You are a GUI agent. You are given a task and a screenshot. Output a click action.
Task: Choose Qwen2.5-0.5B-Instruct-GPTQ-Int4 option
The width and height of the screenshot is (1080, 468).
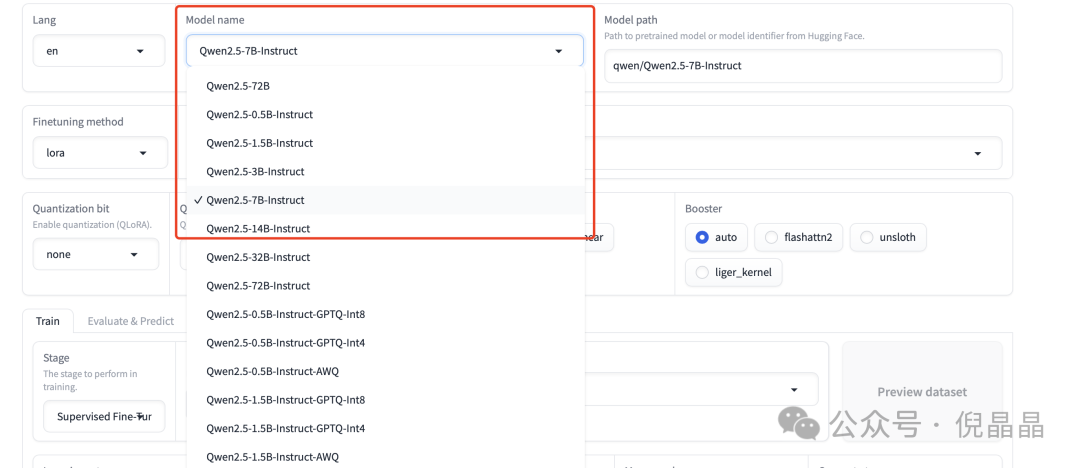pos(386,343)
